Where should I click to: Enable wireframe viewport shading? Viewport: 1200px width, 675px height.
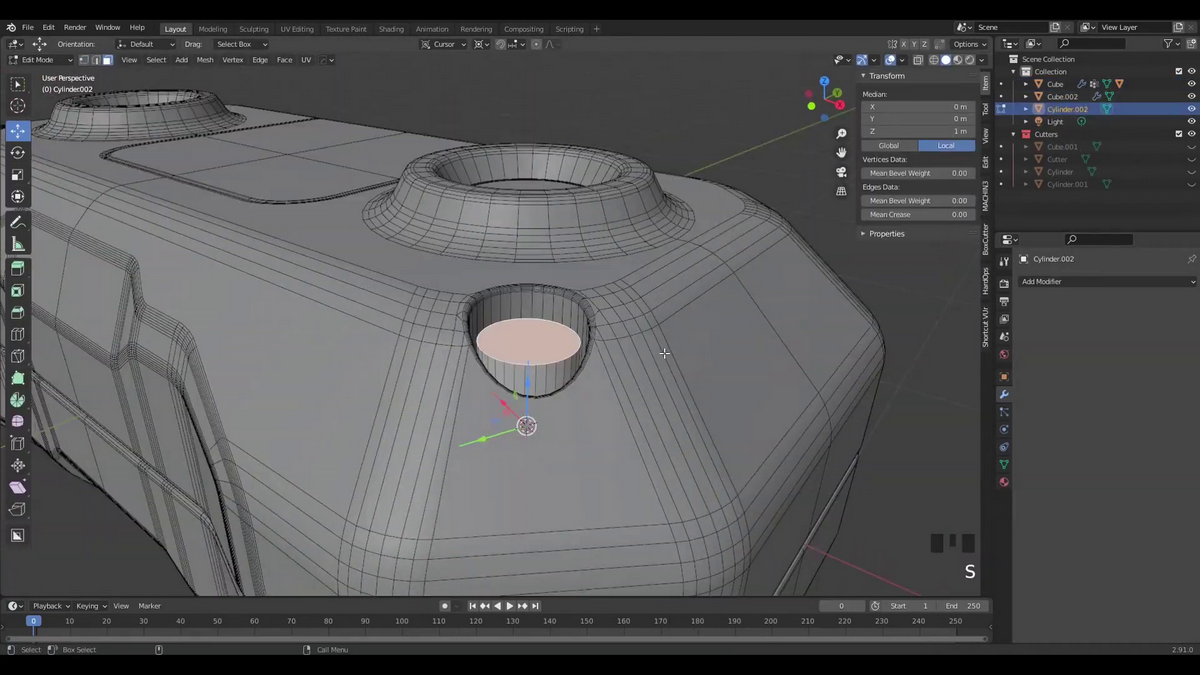point(934,60)
